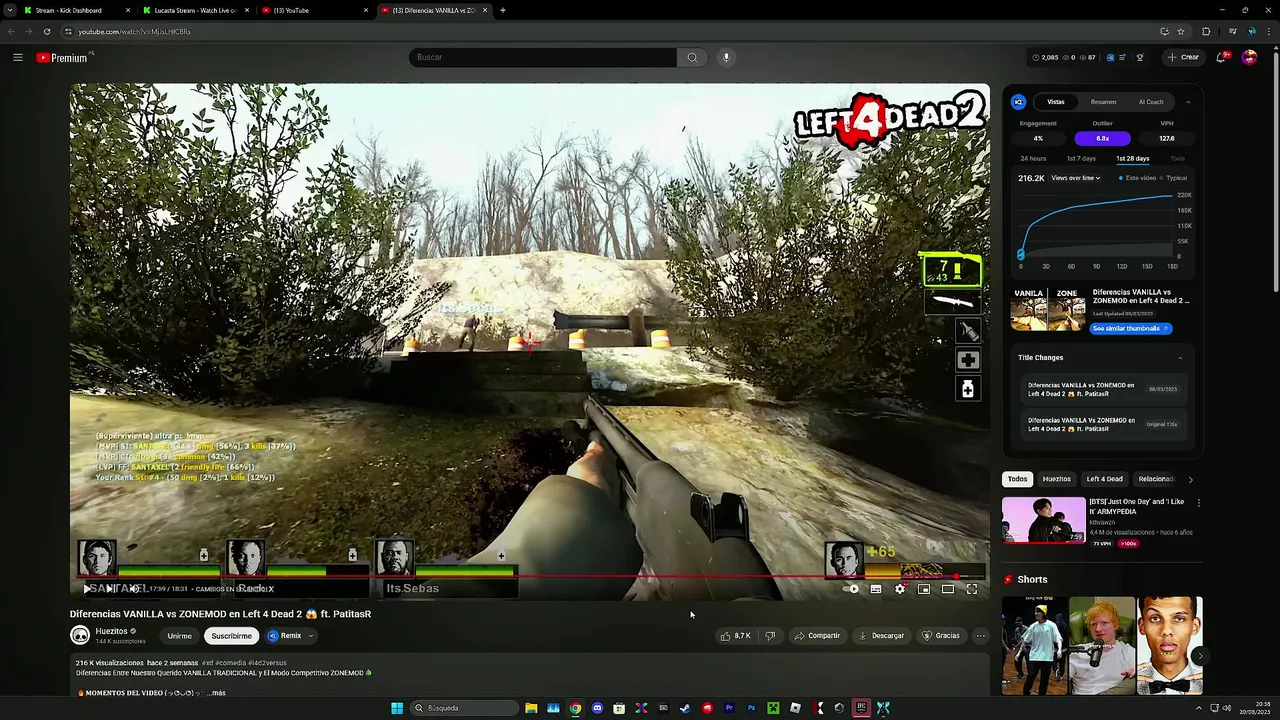This screenshot has height=720, width=1280.
Task: Collapse the vidIQ stats panel
Action: (1188, 102)
